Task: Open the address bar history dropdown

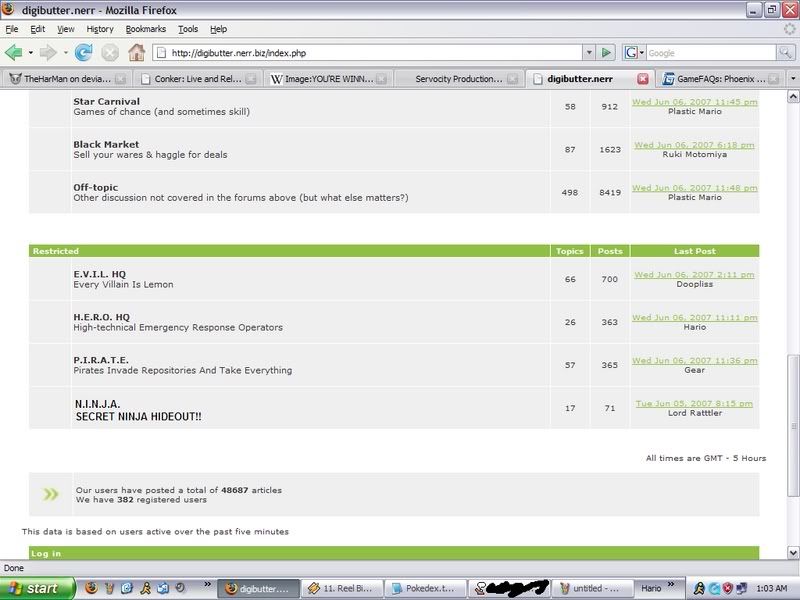Action: point(587,52)
